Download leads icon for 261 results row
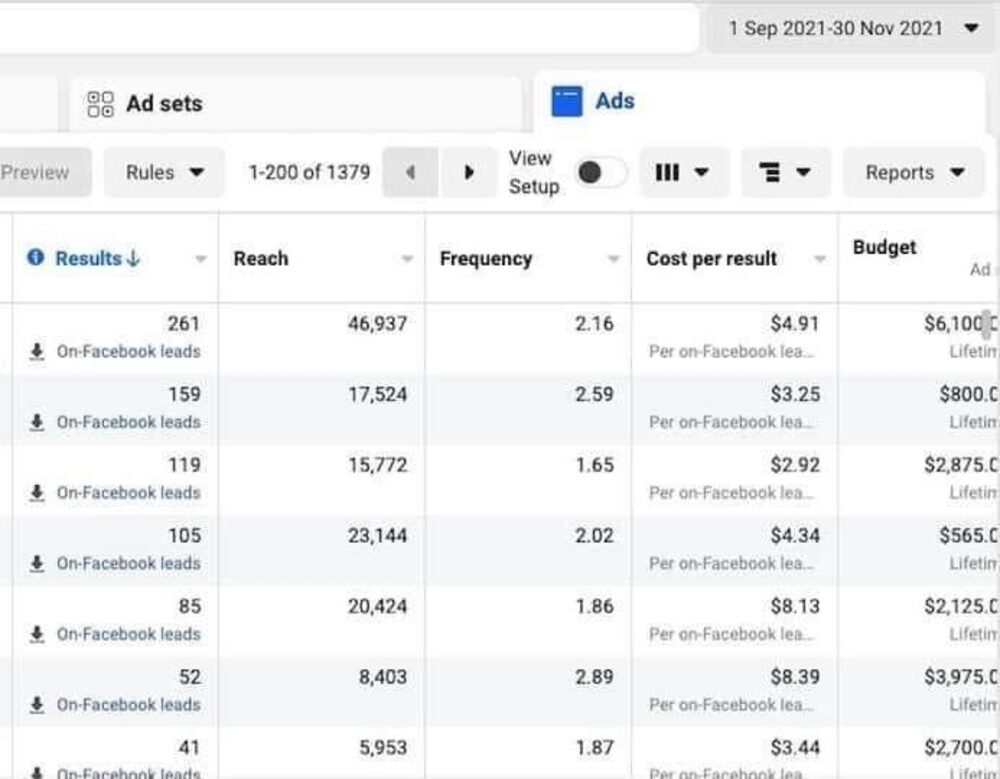This screenshot has height=779, width=1000. (x=37, y=352)
